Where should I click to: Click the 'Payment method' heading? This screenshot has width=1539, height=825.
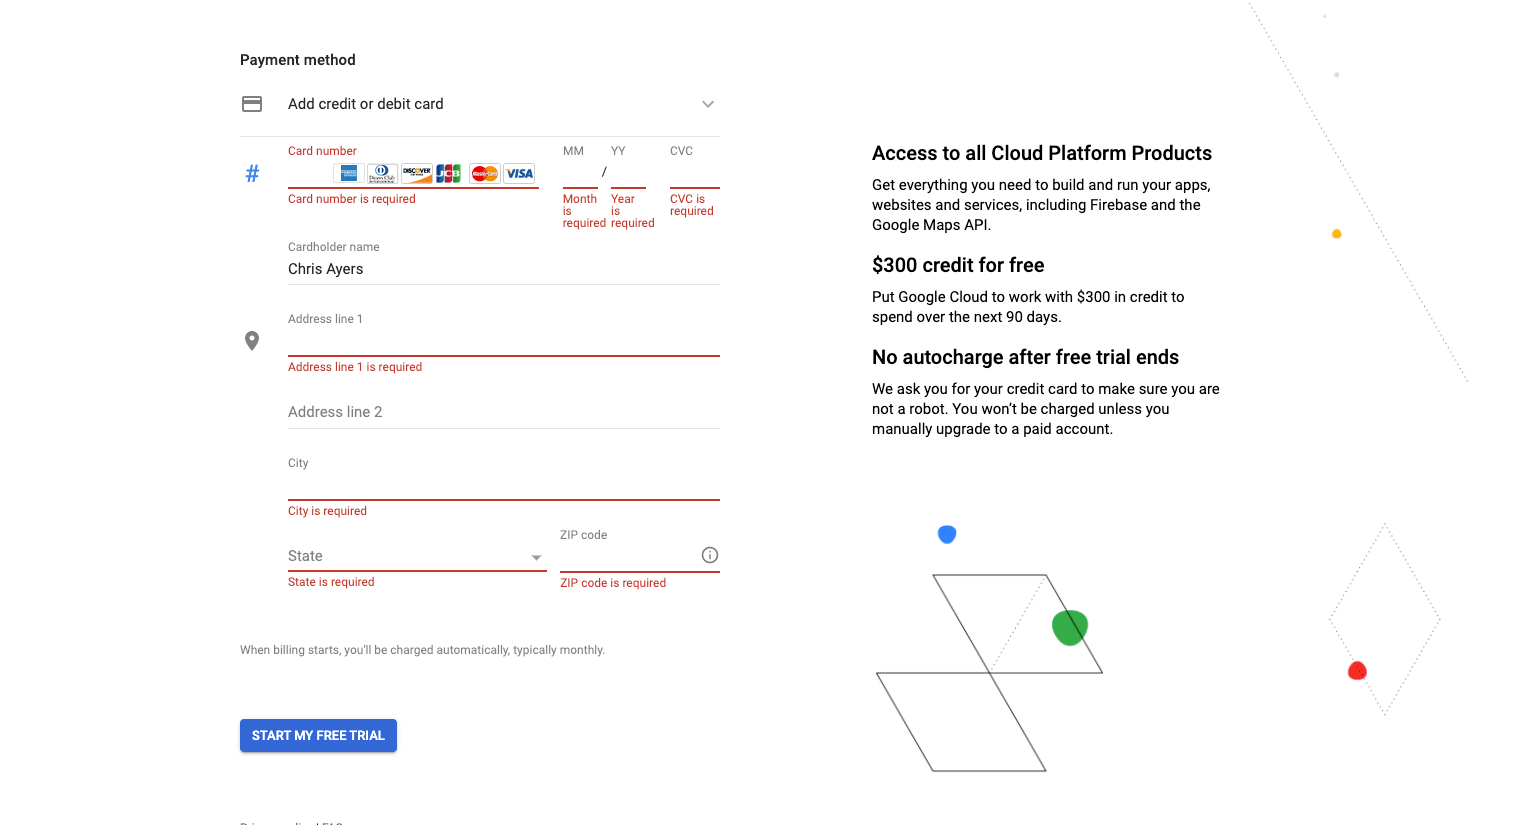point(298,60)
